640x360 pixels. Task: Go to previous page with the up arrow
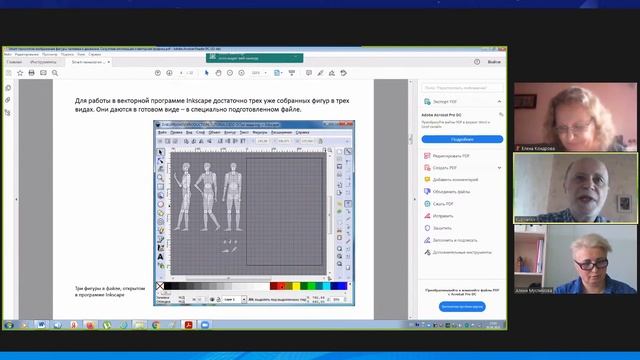pos(158,73)
